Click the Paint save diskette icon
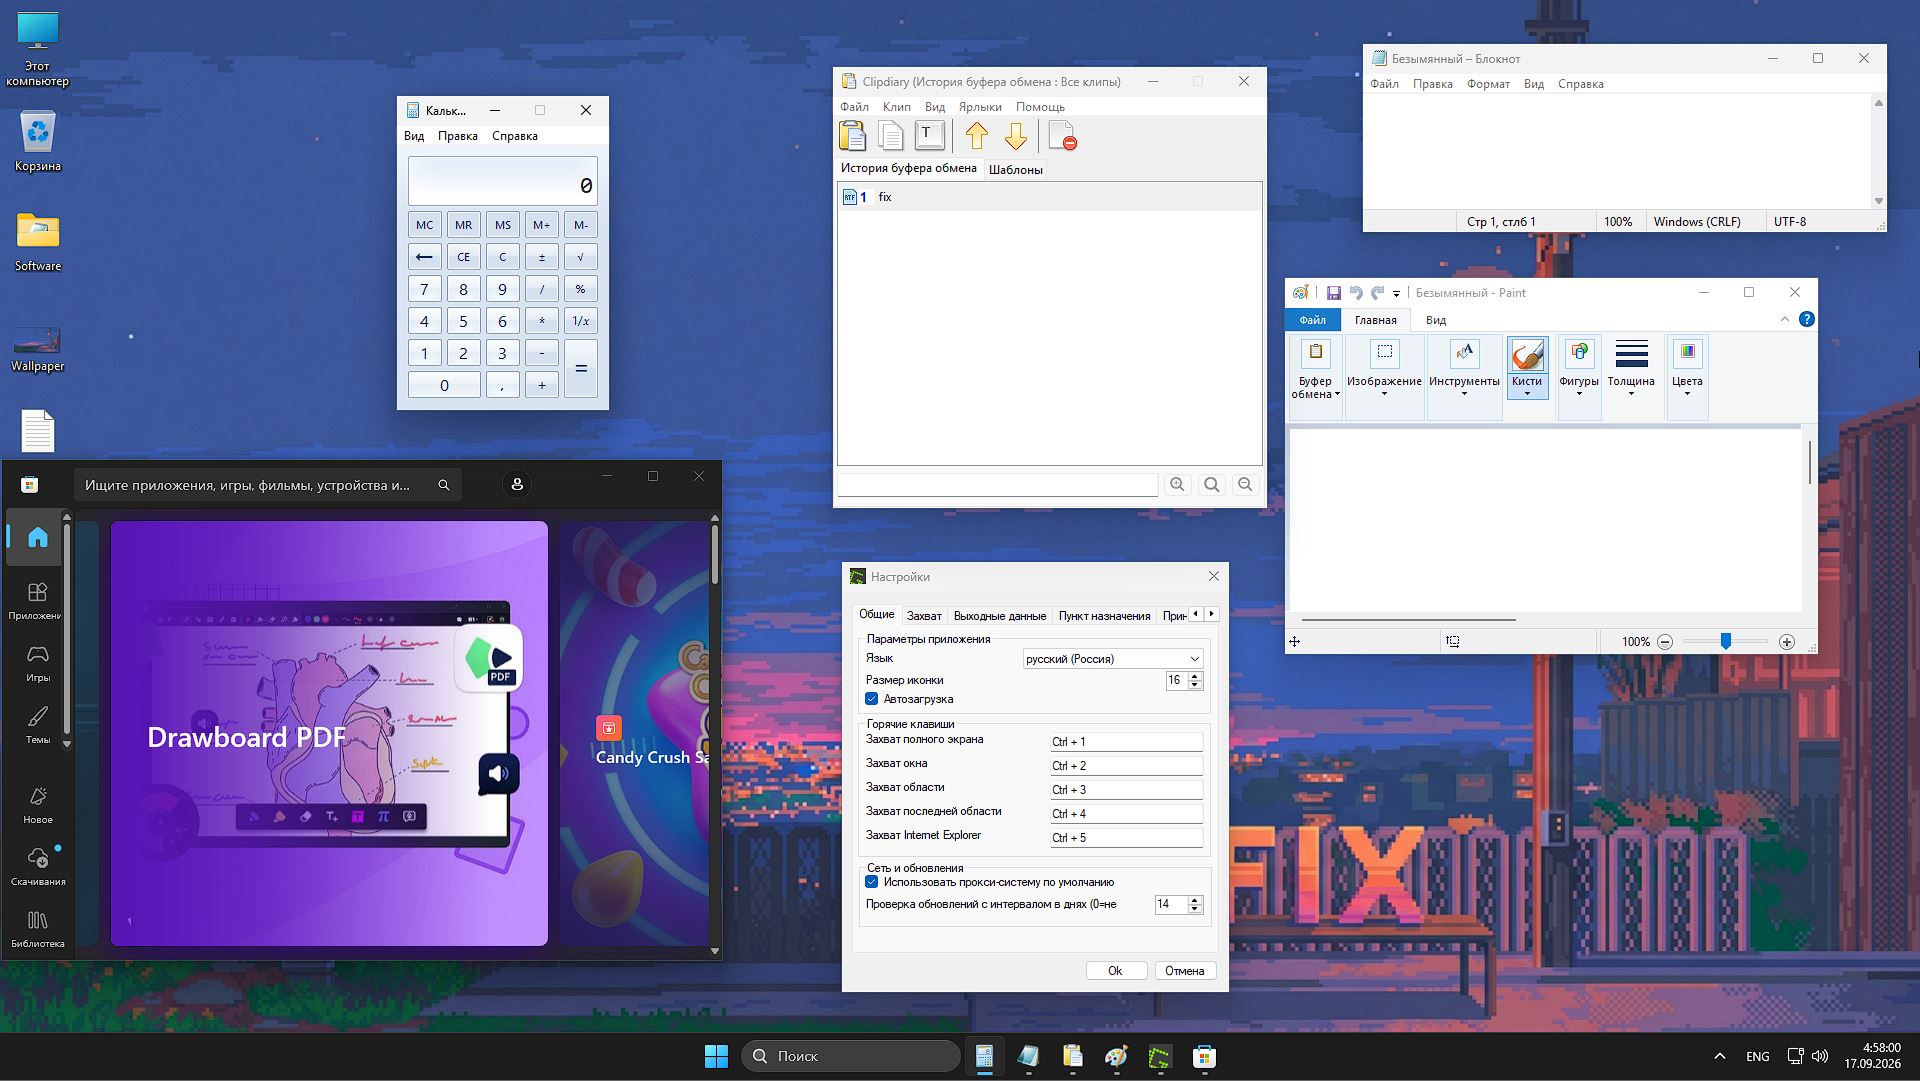This screenshot has width=1920, height=1081. coord(1333,293)
